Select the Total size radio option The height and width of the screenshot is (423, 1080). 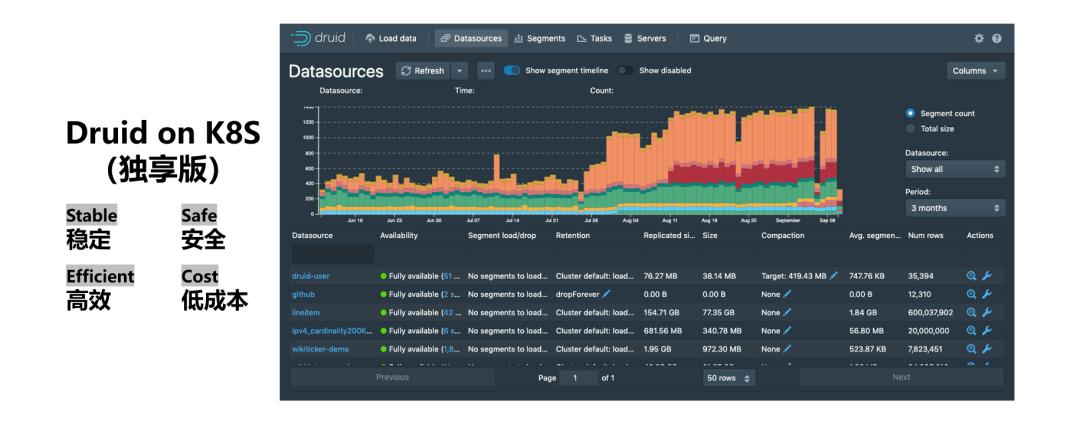click(x=911, y=129)
